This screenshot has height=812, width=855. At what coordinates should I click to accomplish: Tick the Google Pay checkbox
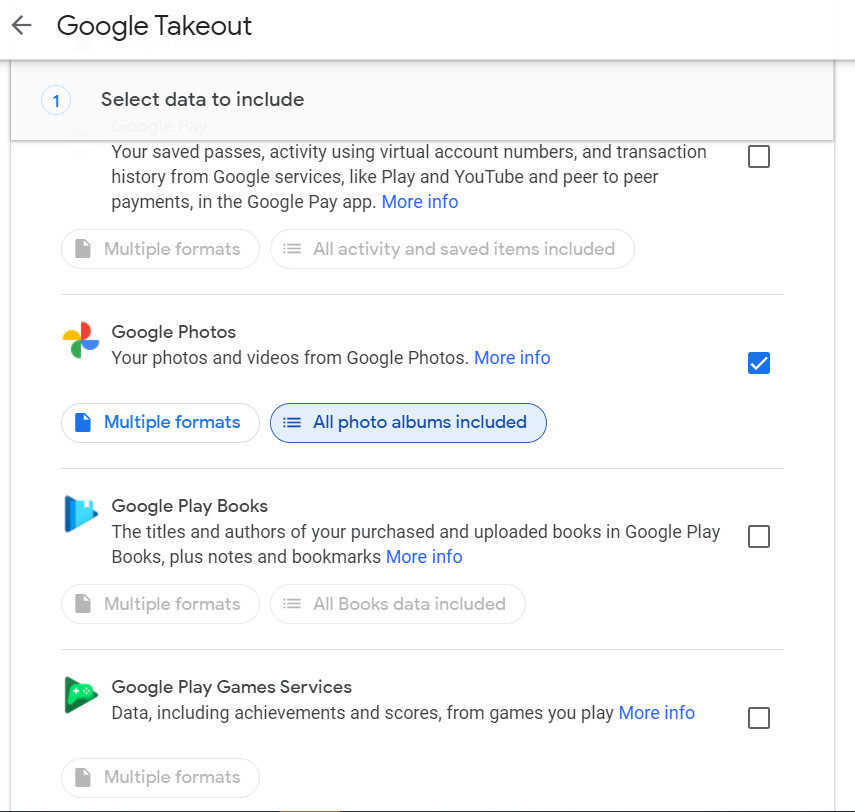[x=758, y=157]
